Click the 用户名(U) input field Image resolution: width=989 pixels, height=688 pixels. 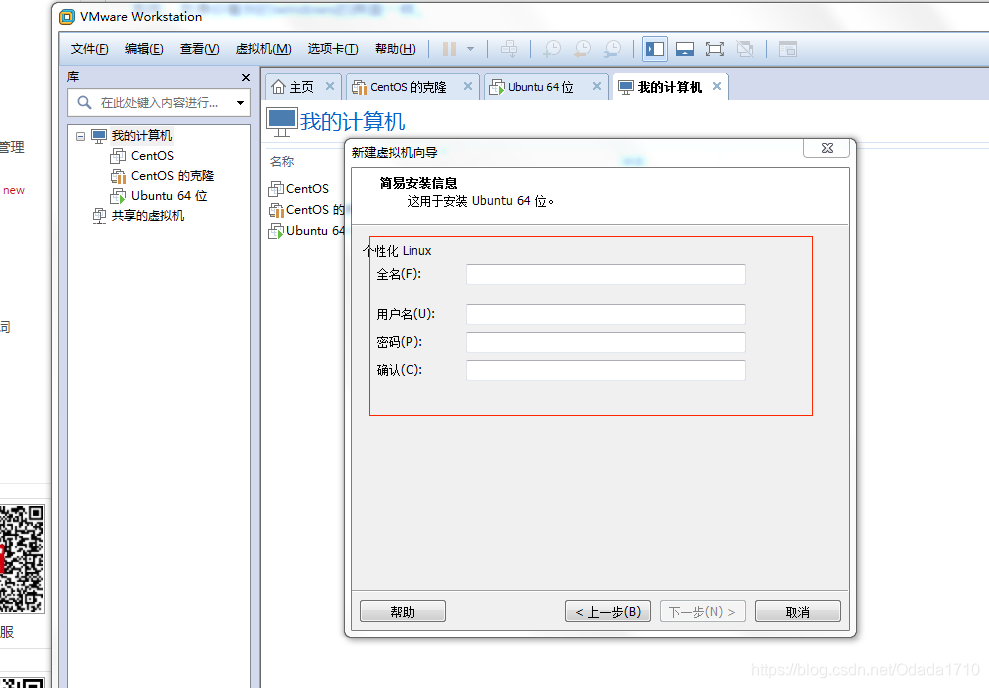(x=606, y=314)
